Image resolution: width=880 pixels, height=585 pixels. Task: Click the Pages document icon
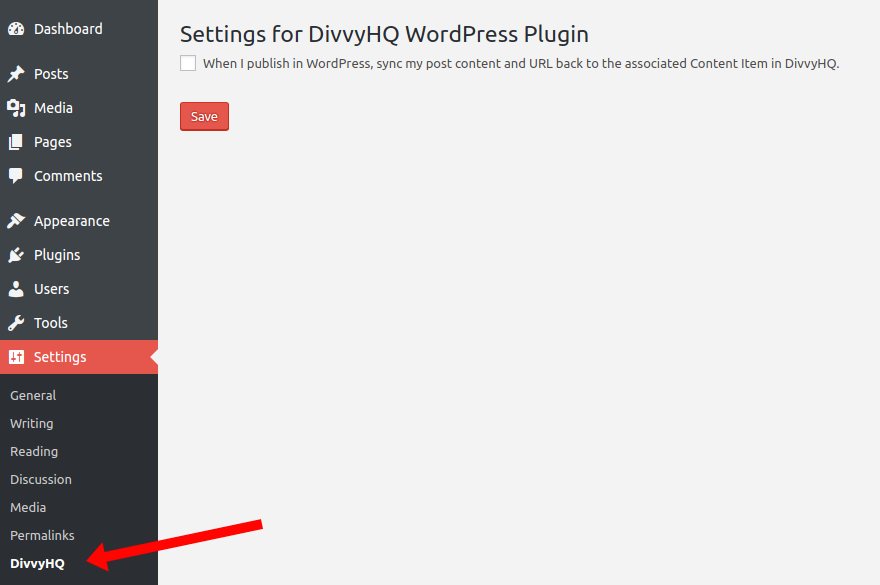point(16,142)
